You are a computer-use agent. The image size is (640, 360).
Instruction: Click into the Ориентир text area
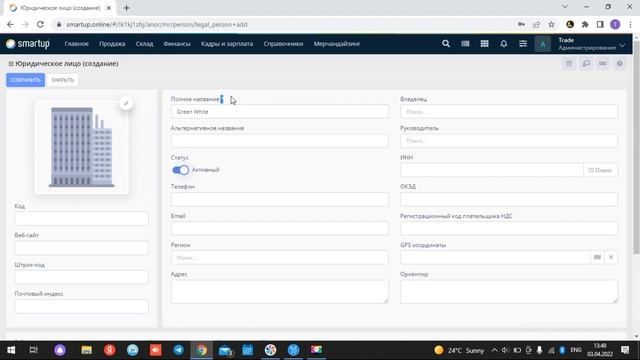tap(509, 291)
